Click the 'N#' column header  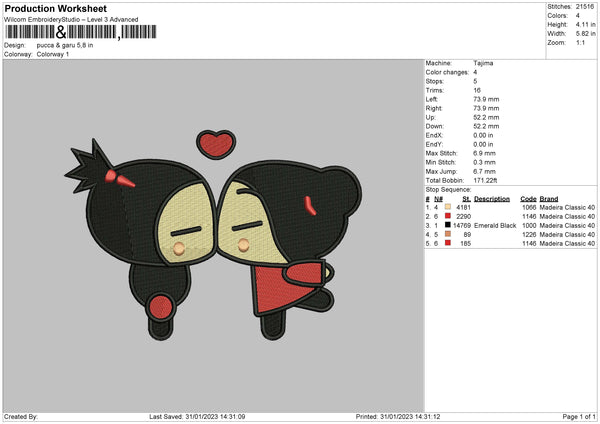pos(439,199)
